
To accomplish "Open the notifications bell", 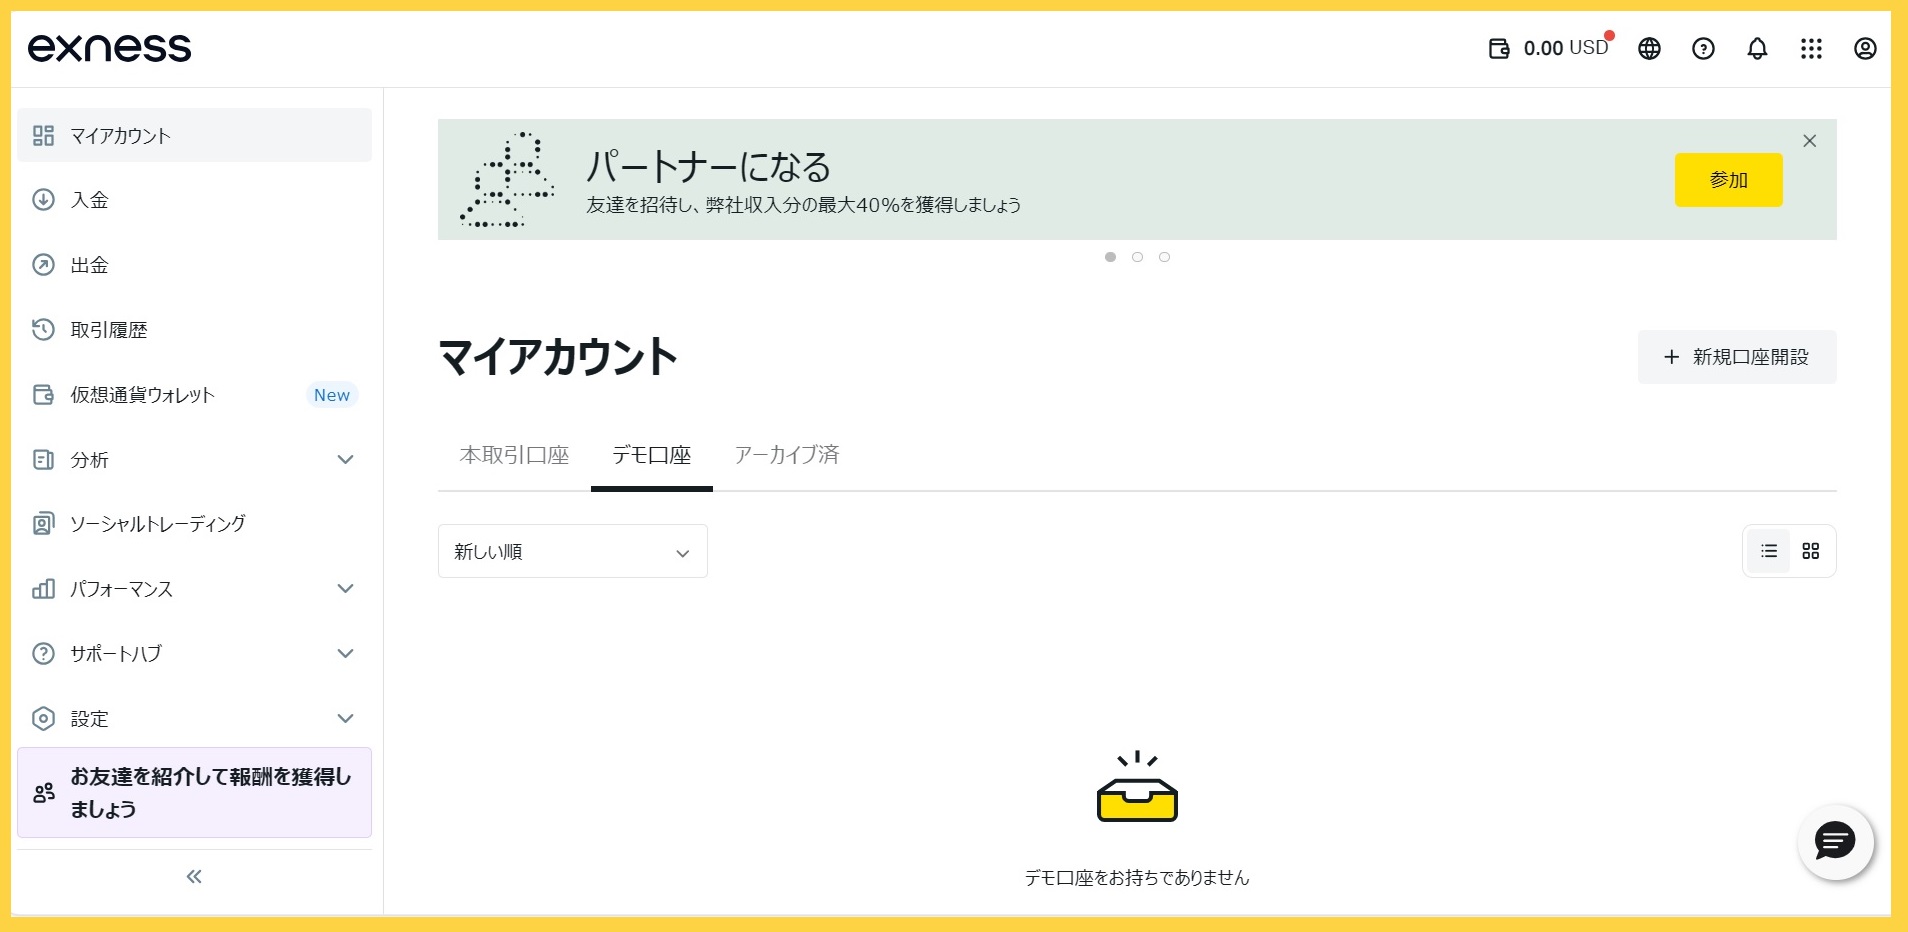I will point(1757,48).
